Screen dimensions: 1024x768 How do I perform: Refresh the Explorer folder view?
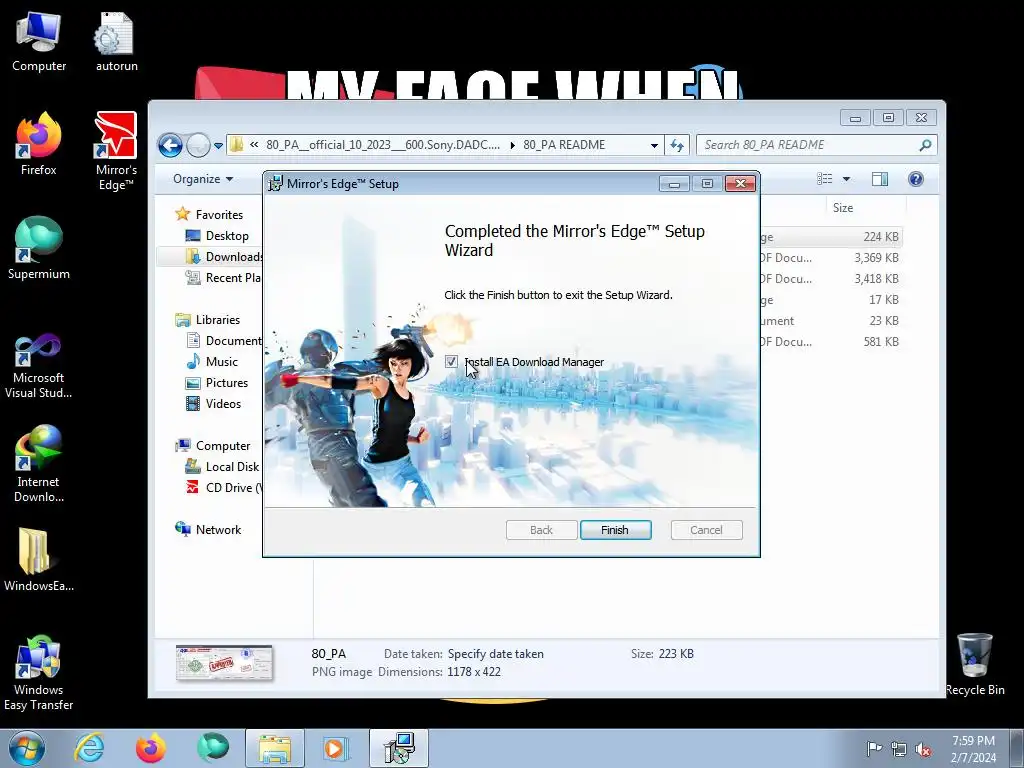pyautogui.click(x=677, y=145)
